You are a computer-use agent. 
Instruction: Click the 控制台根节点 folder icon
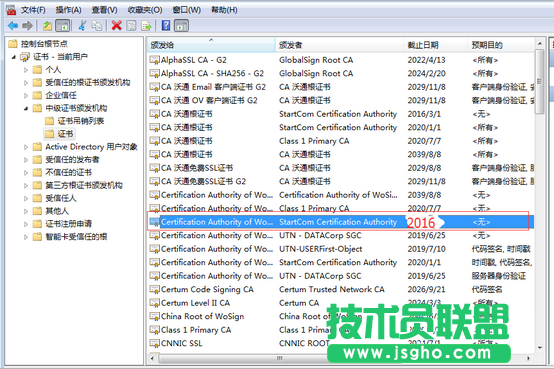(x=13, y=44)
